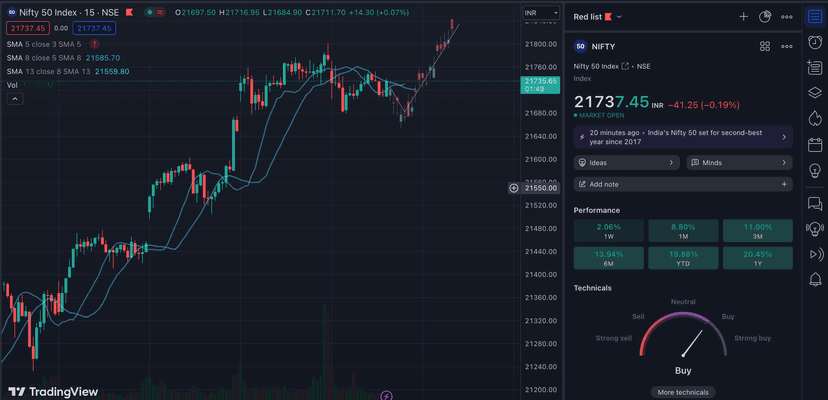Open the Notifications bell icon

click(x=814, y=279)
